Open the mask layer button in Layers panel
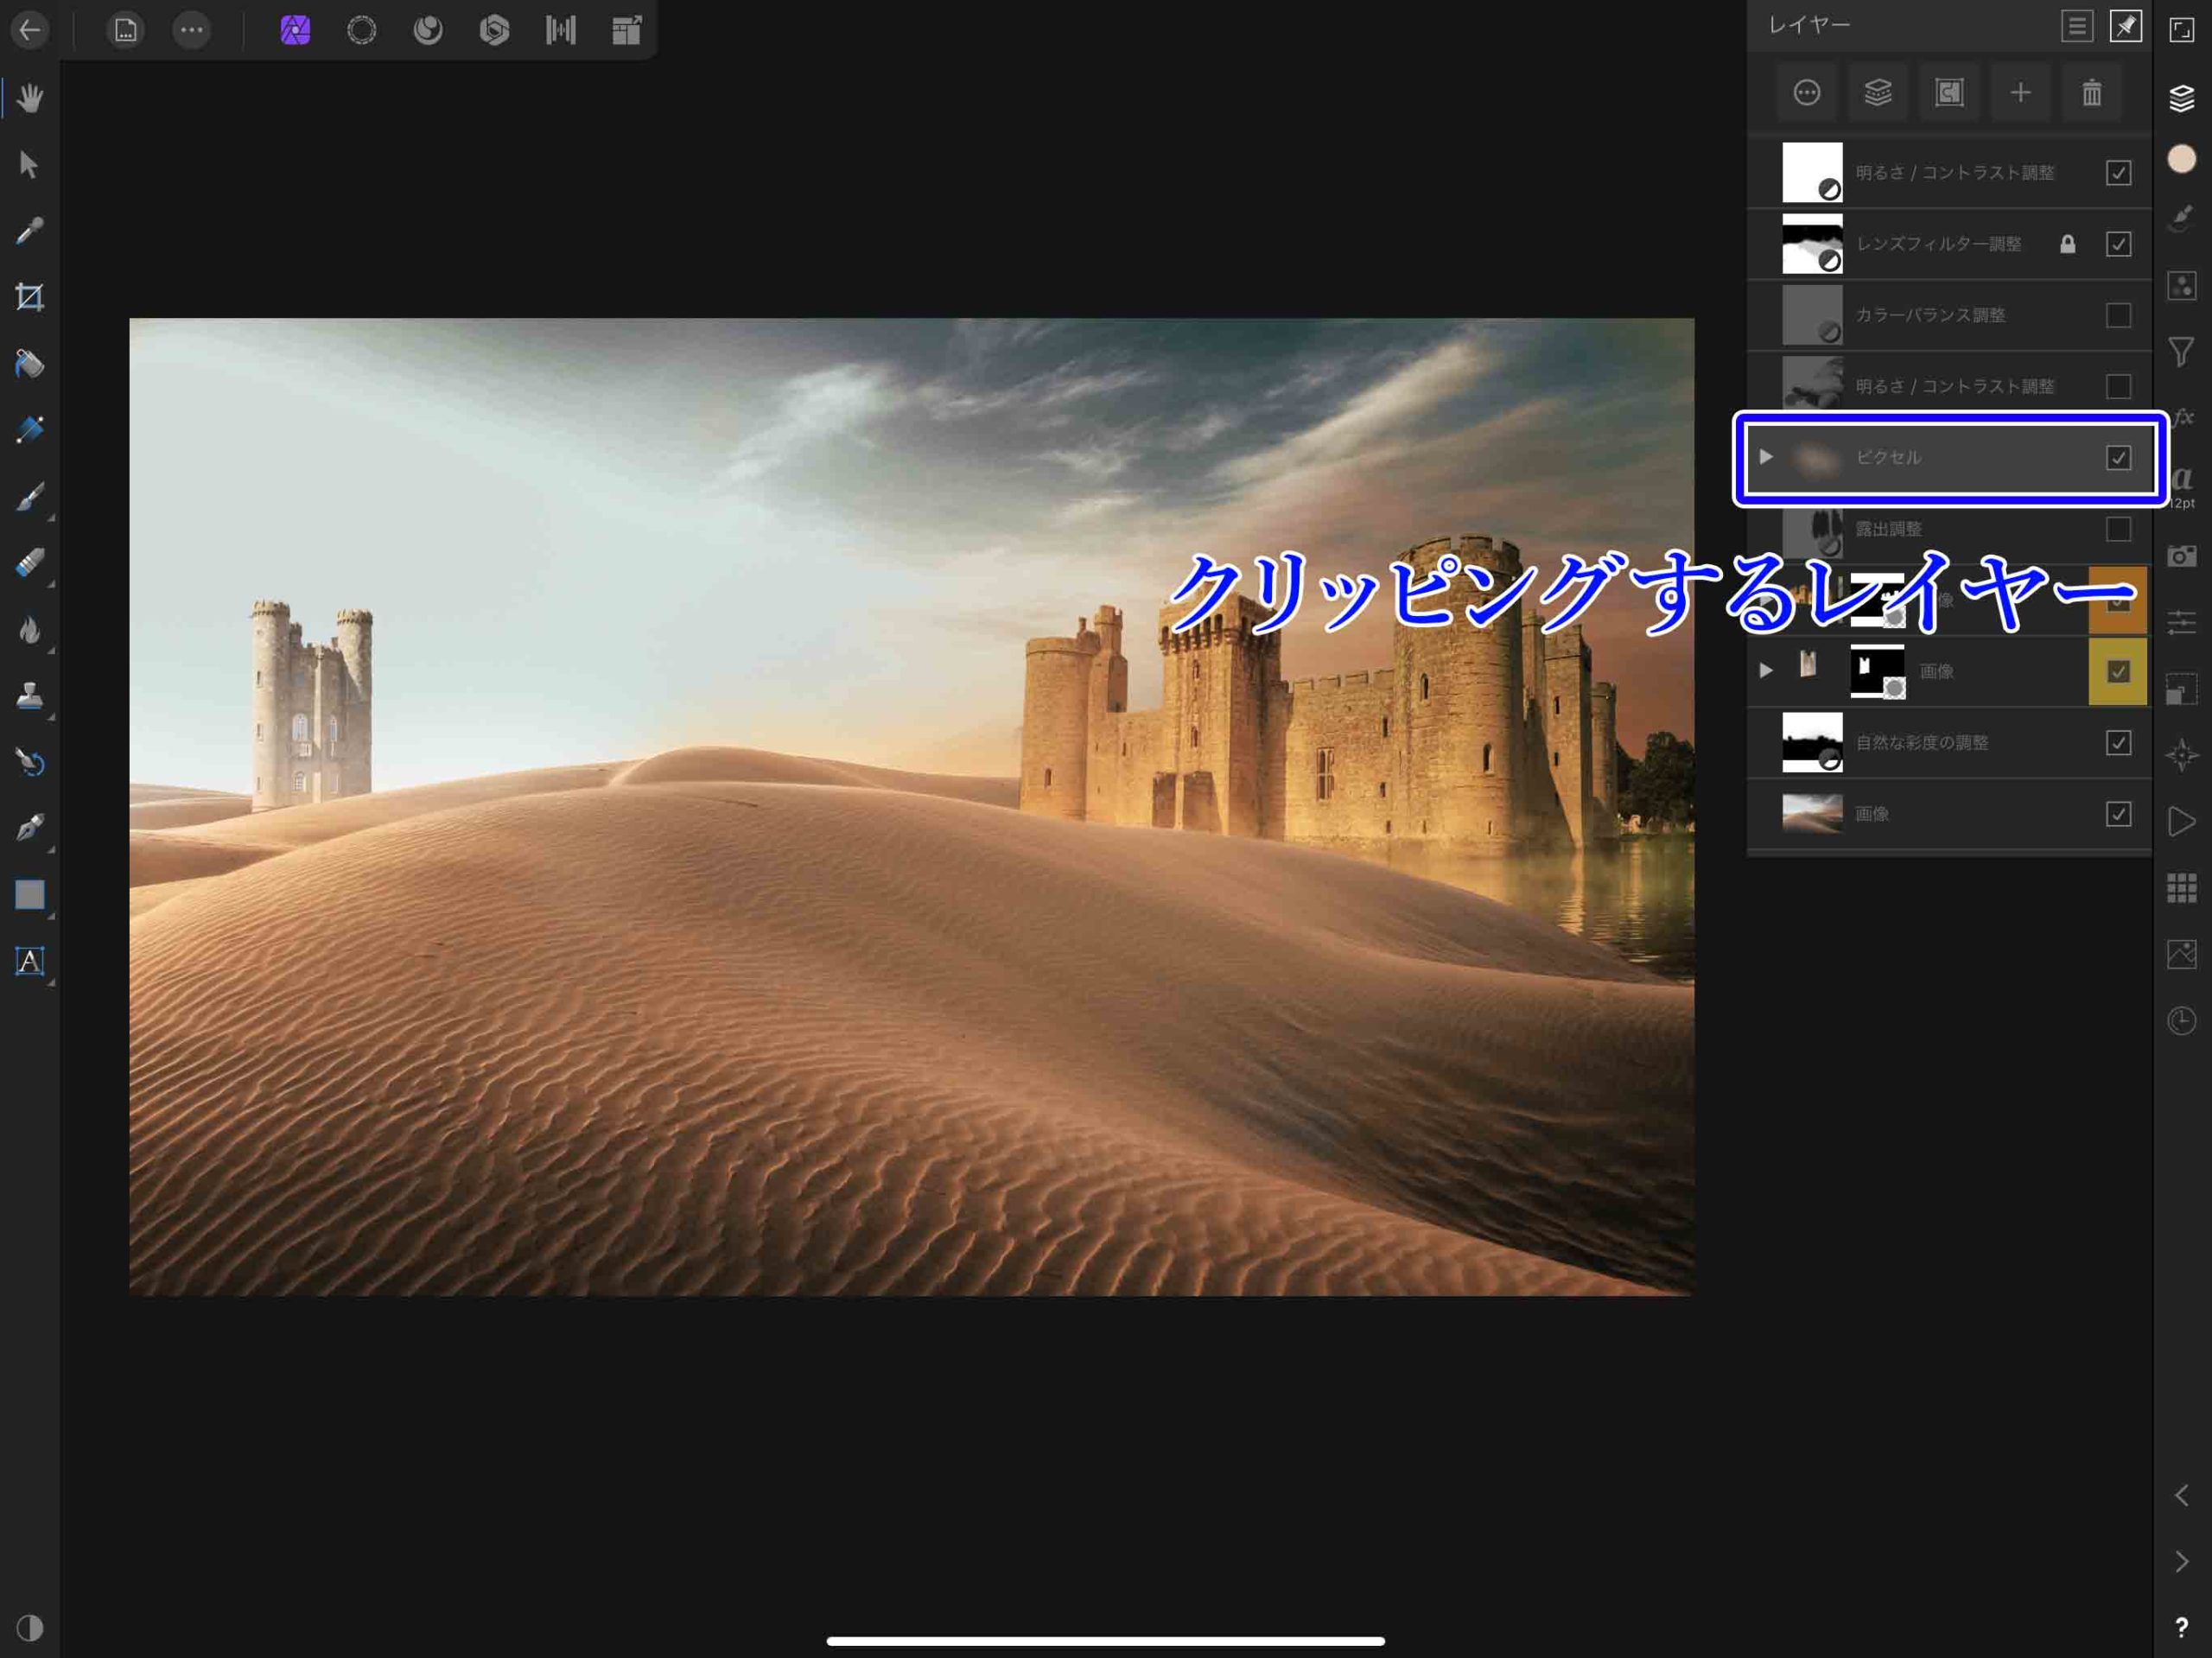2212x1658 pixels. coord(1949,92)
